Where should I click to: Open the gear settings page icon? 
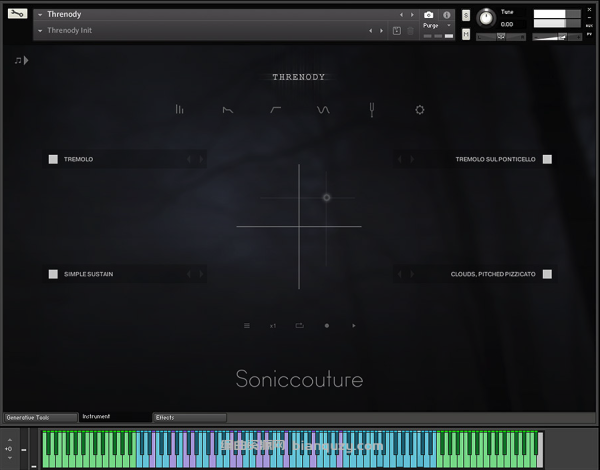(x=420, y=110)
